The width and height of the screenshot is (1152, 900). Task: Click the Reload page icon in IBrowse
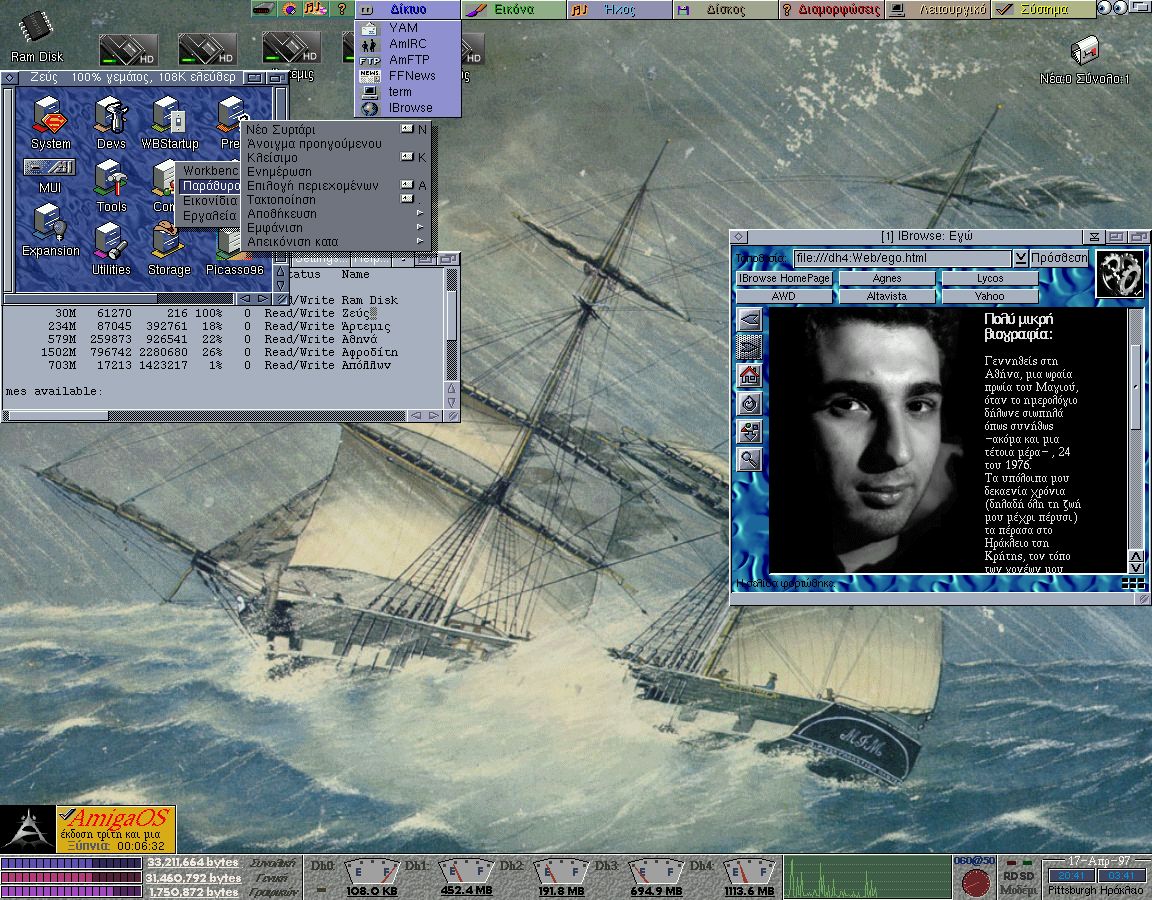(747, 403)
